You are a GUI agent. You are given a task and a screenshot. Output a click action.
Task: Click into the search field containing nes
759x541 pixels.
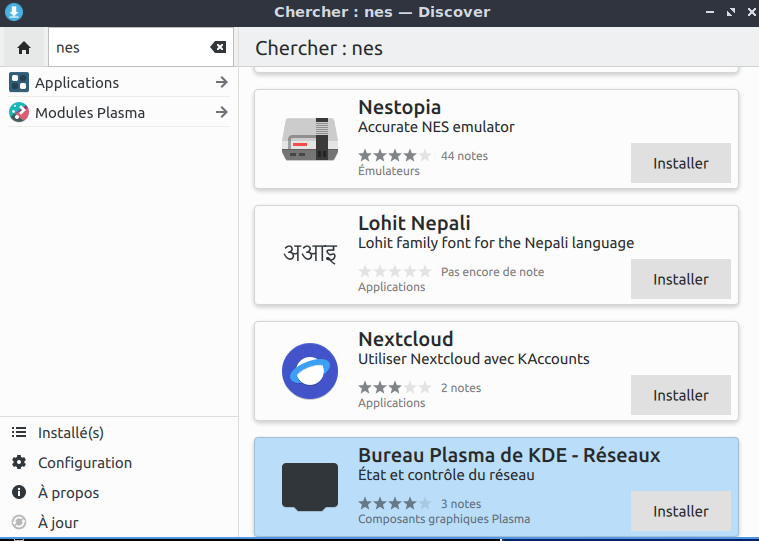(x=125, y=48)
